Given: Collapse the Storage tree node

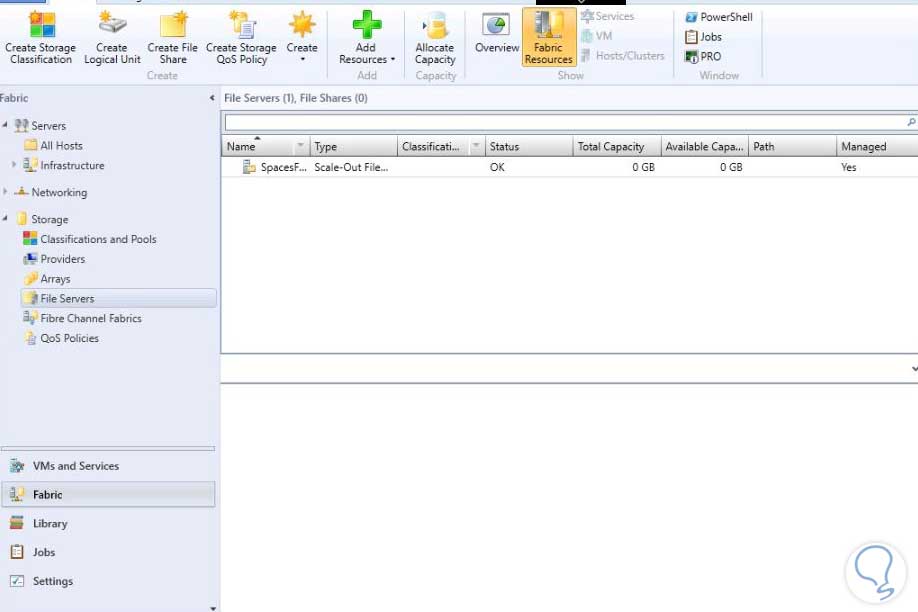Looking at the screenshot, I should pos(5,218).
